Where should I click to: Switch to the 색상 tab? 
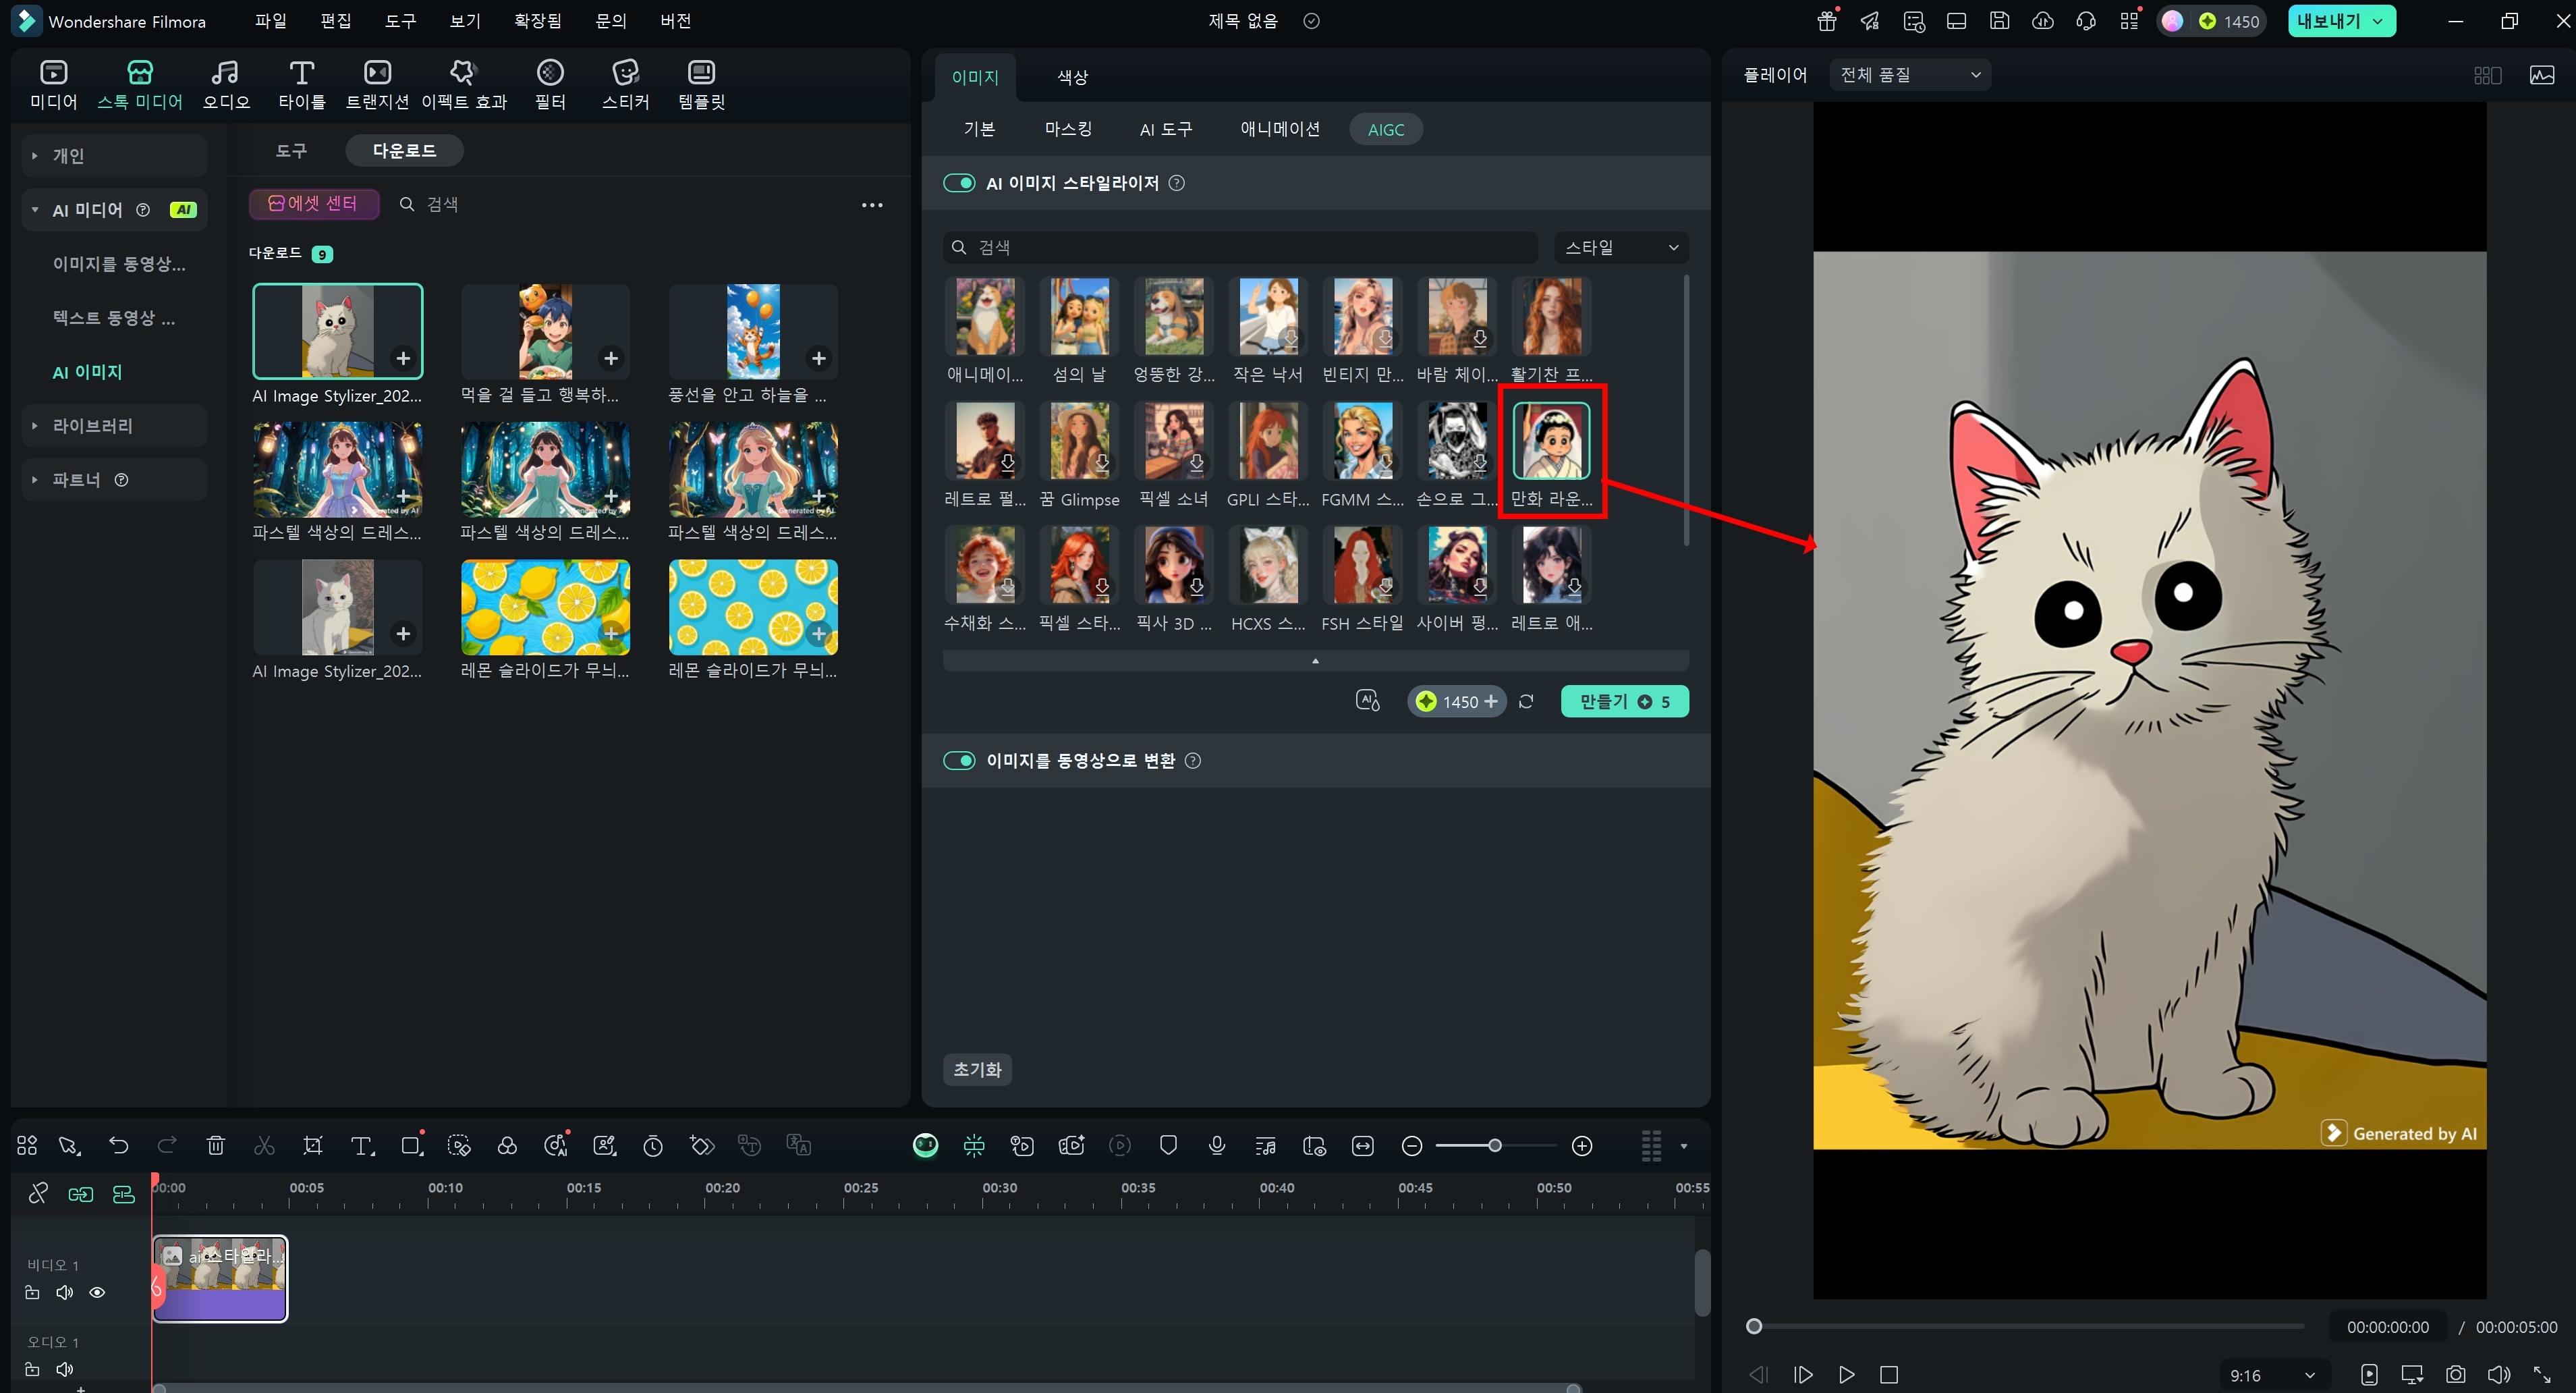(1072, 77)
